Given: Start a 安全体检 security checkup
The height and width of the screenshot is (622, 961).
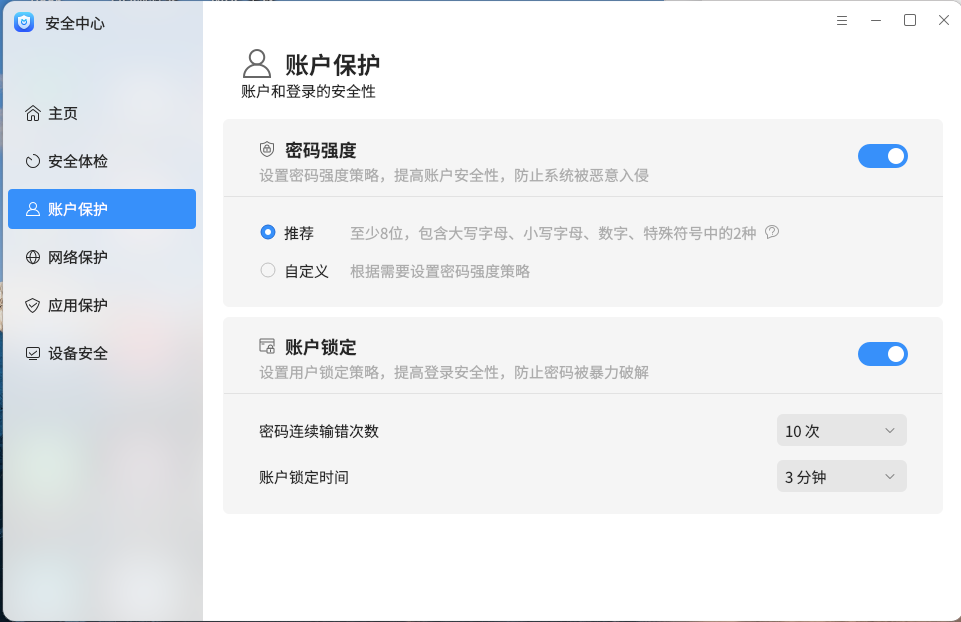Looking at the screenshot, I should click(80, 161).
